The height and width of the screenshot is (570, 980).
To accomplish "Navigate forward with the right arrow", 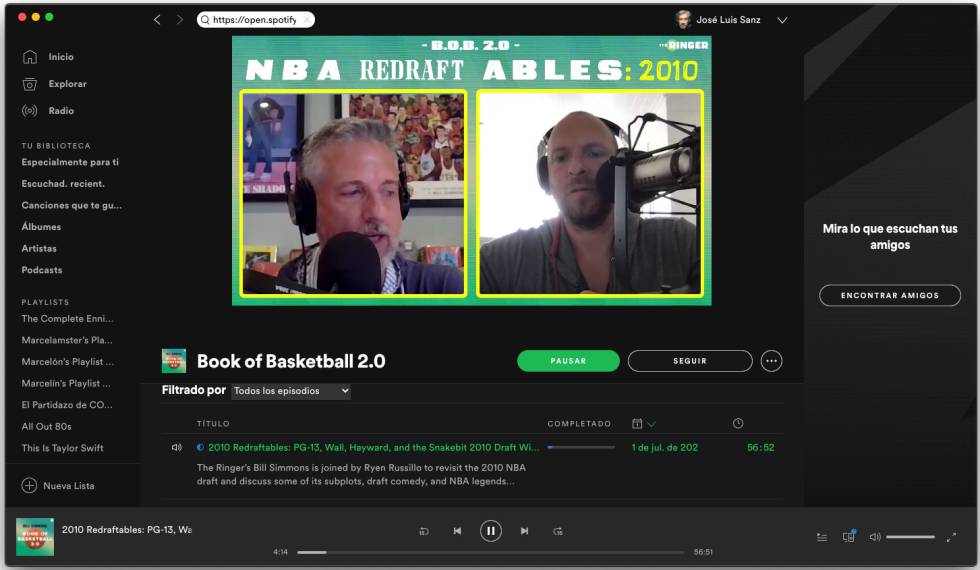I will point(180,20).
